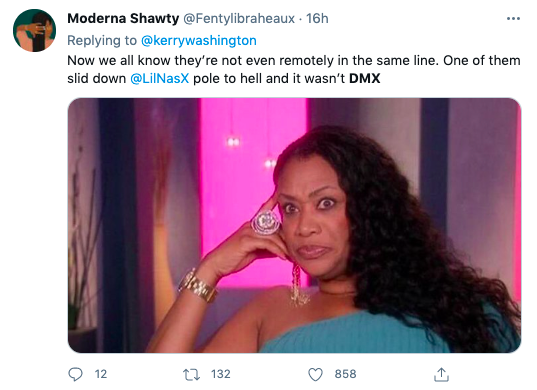Click the 16h timestamp

point(317,18)
